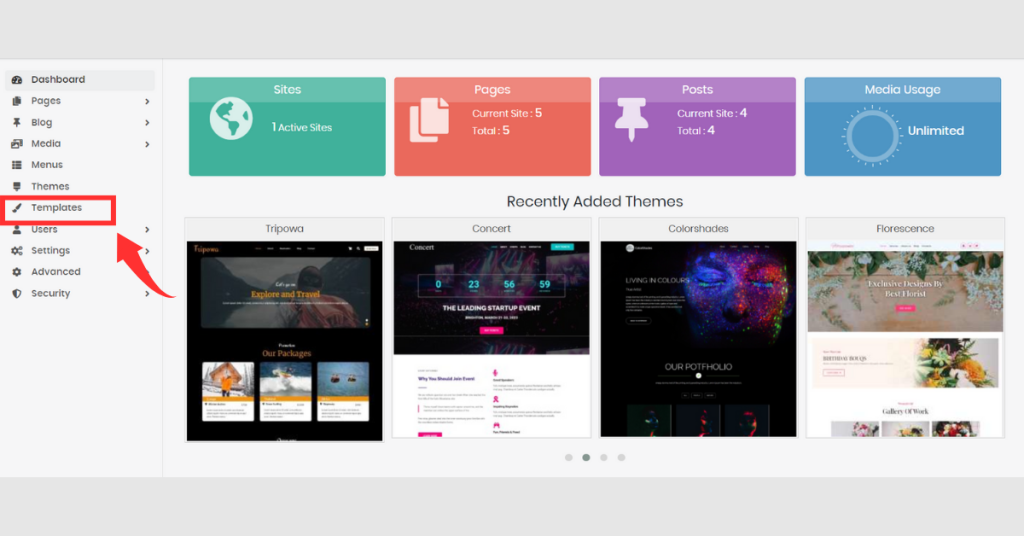Select the fourth carousel pagination dot
This screenshot has height=536, width=1024.
(622, 458)
